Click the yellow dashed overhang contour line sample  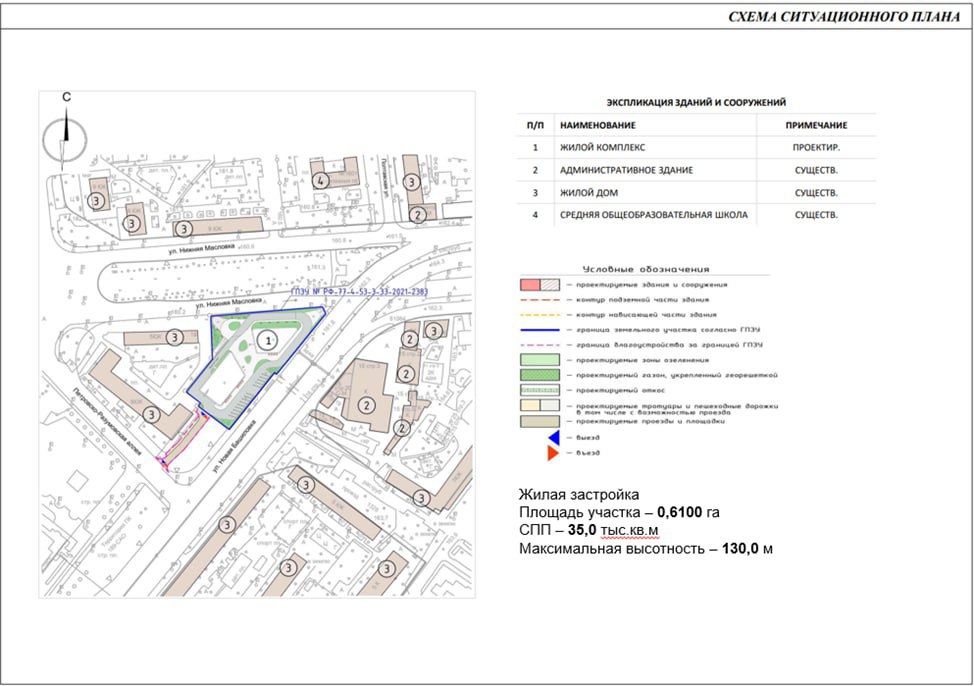click(x=541, y=314)
